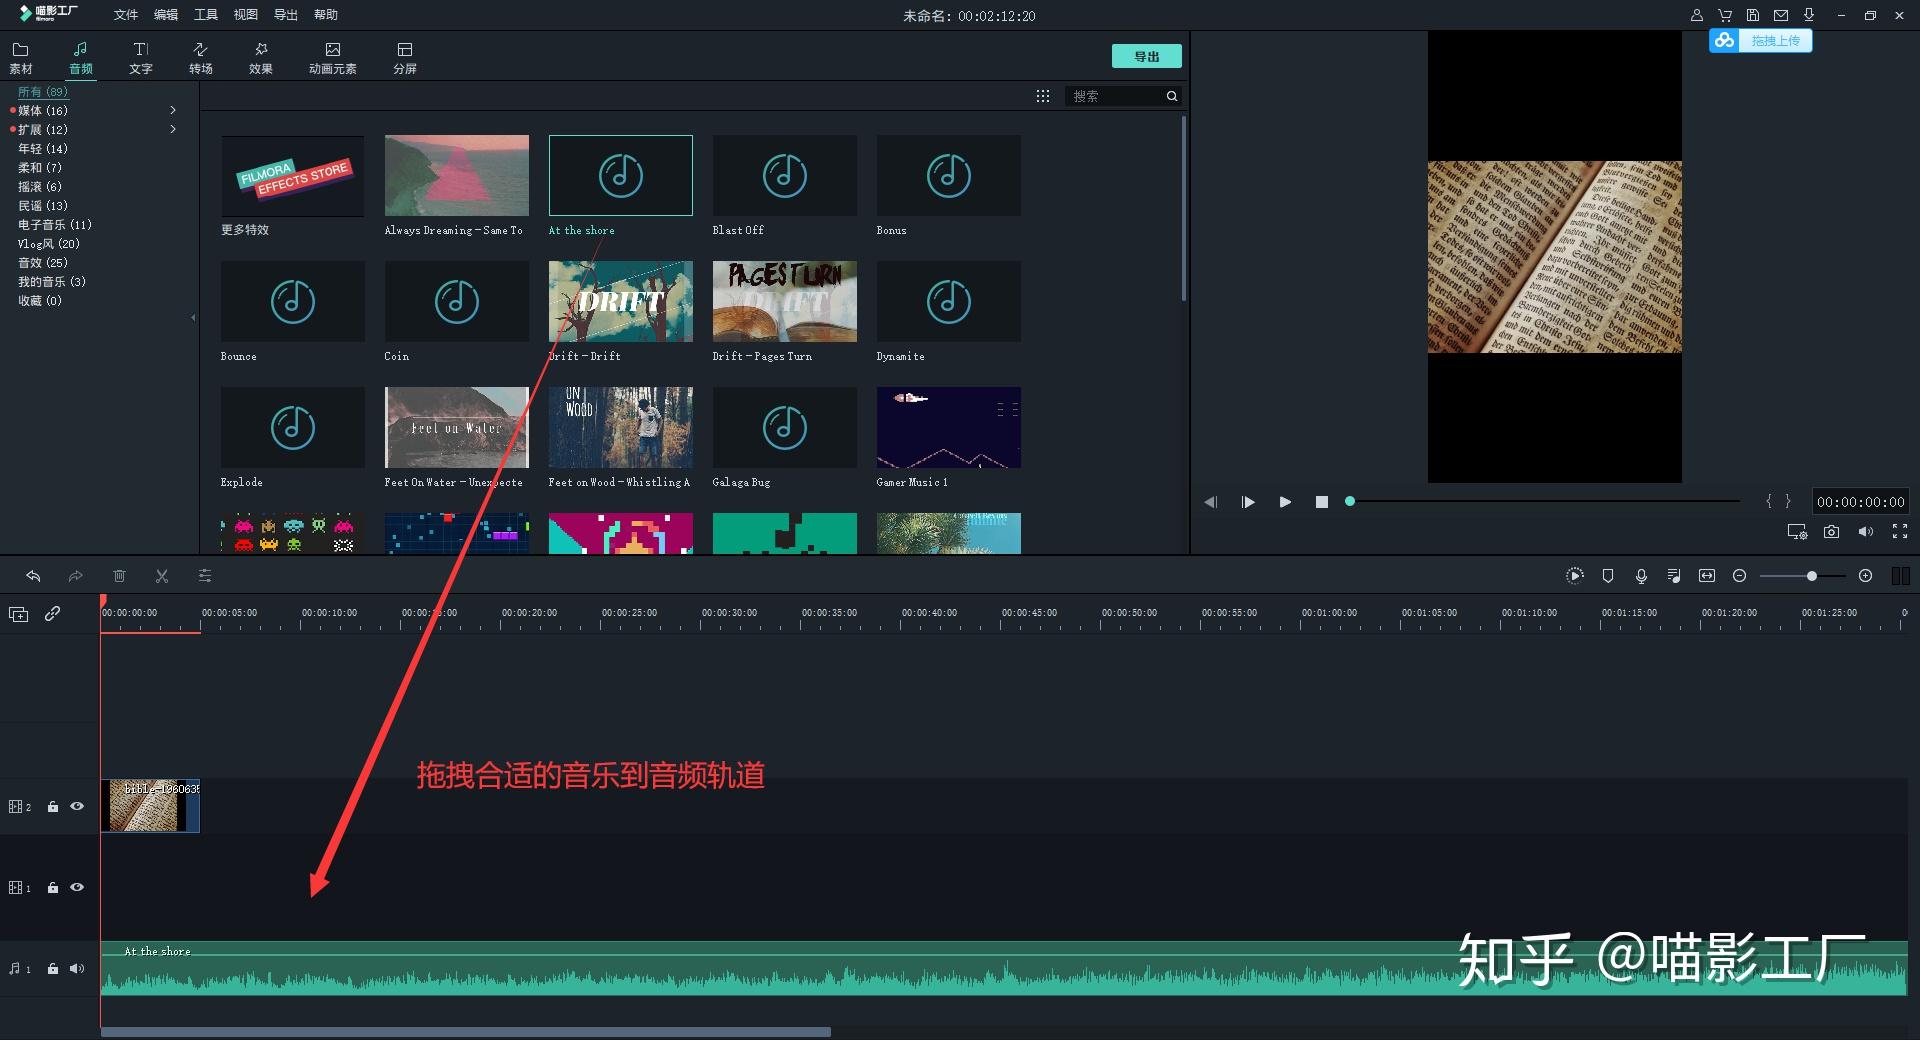Image resolution: width=1920 pixels, height=1040 pixels.
Task: Click the render preview icon
Action: (1575, 576)
